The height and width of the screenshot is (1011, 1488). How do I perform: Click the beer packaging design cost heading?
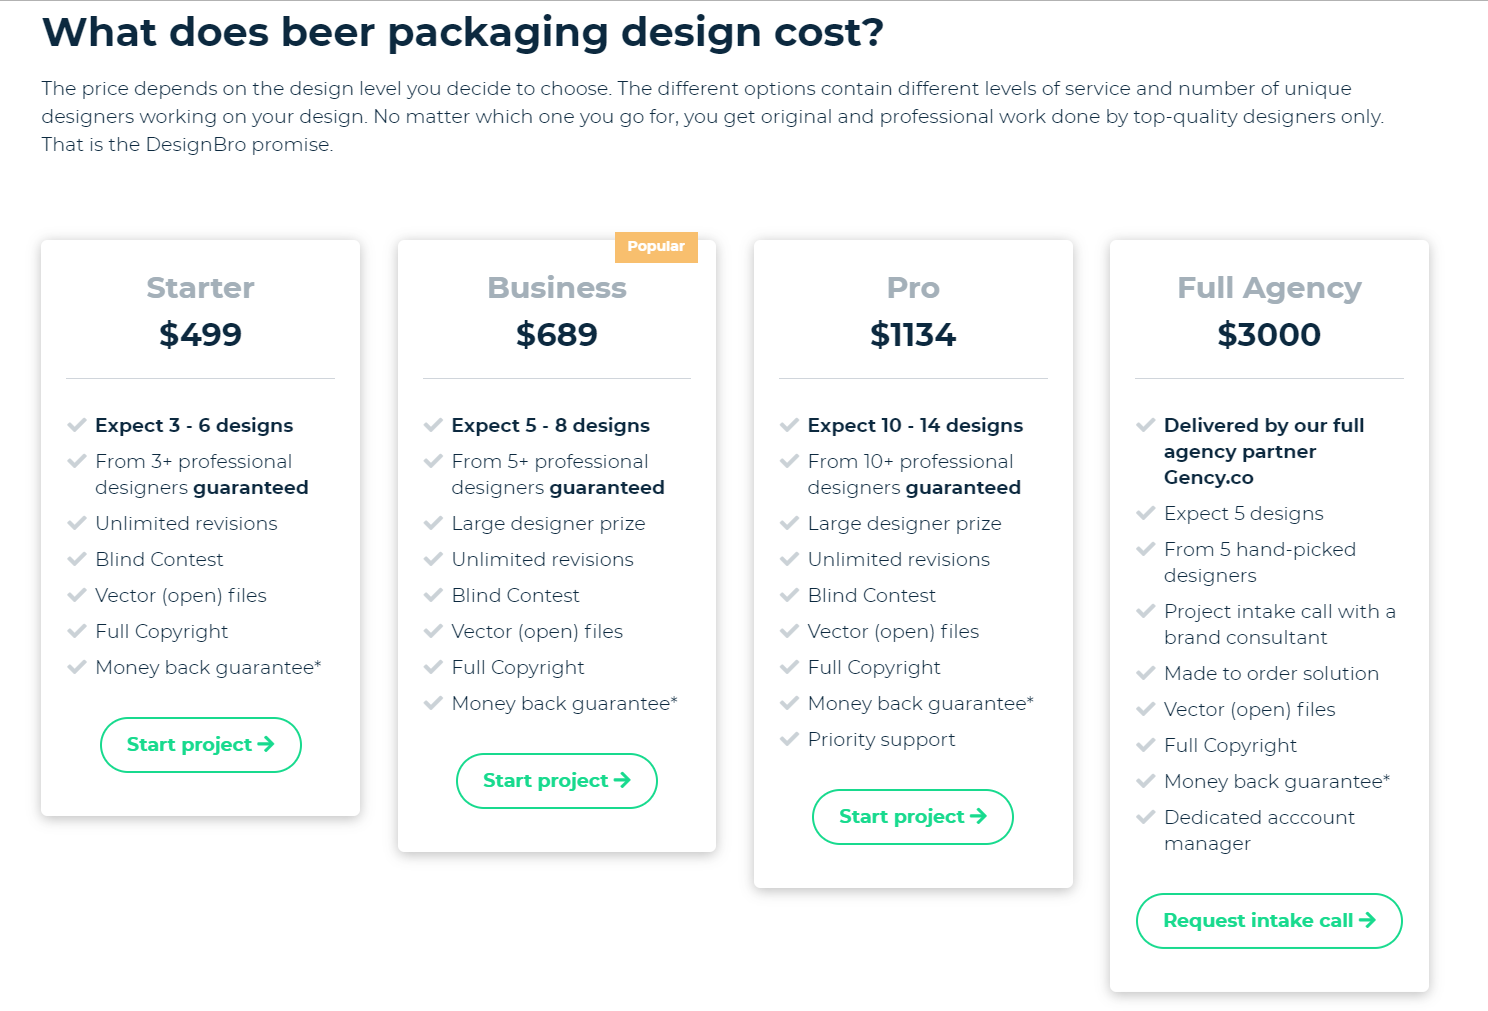[x=463, y=33]
